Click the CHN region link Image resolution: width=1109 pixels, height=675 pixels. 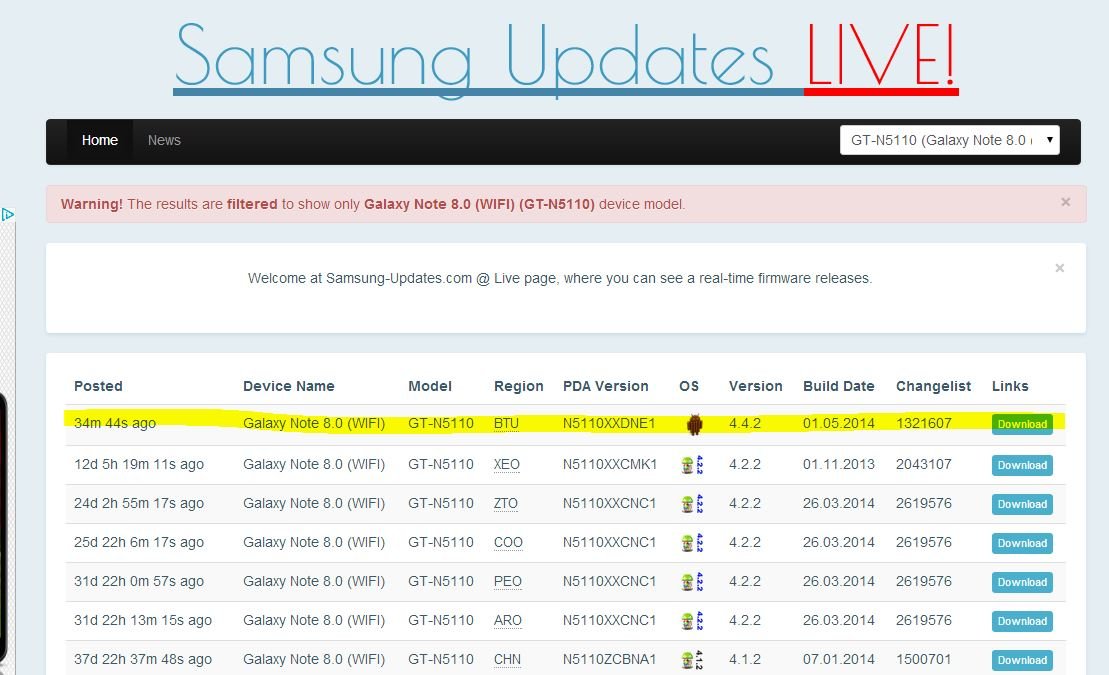coord(507,659)
